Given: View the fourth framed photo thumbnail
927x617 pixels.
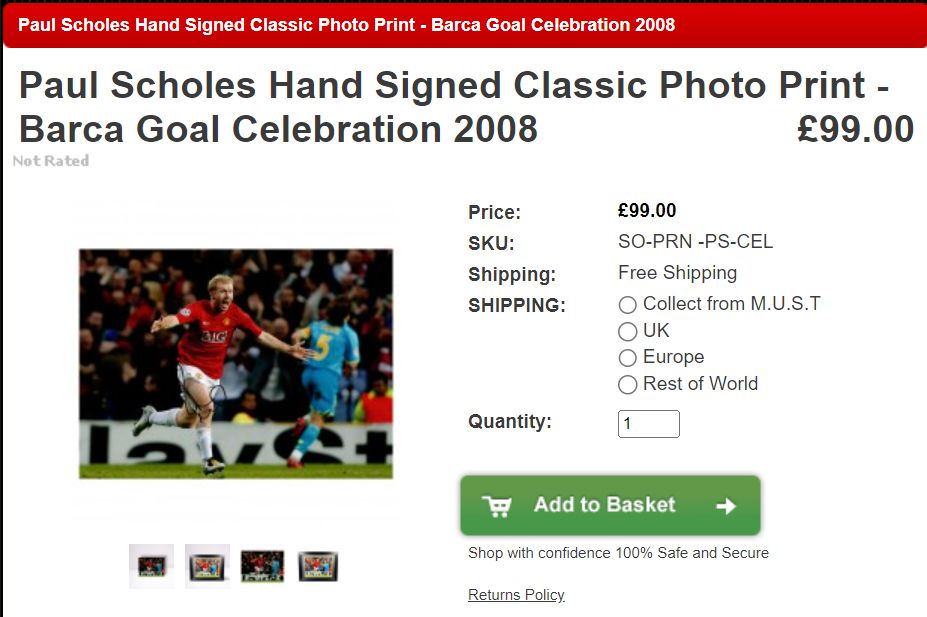Looking at the screenshot, I should tap(318, 566).
